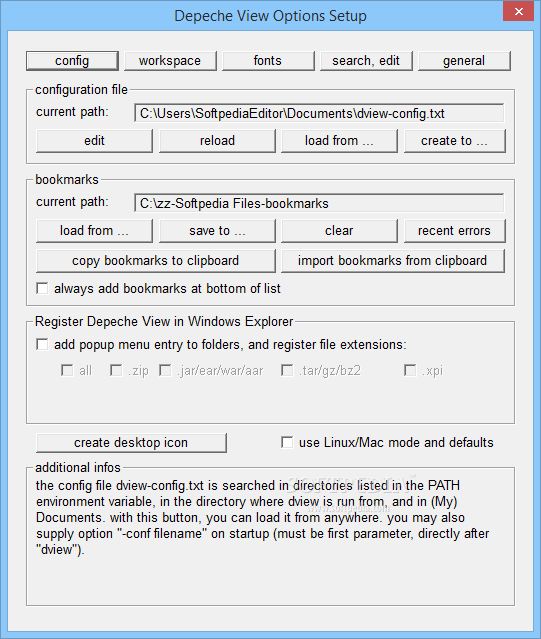541x639 pixels.
Task: Click configuration 'load from ...' button
Action: (x=339, y=141)
